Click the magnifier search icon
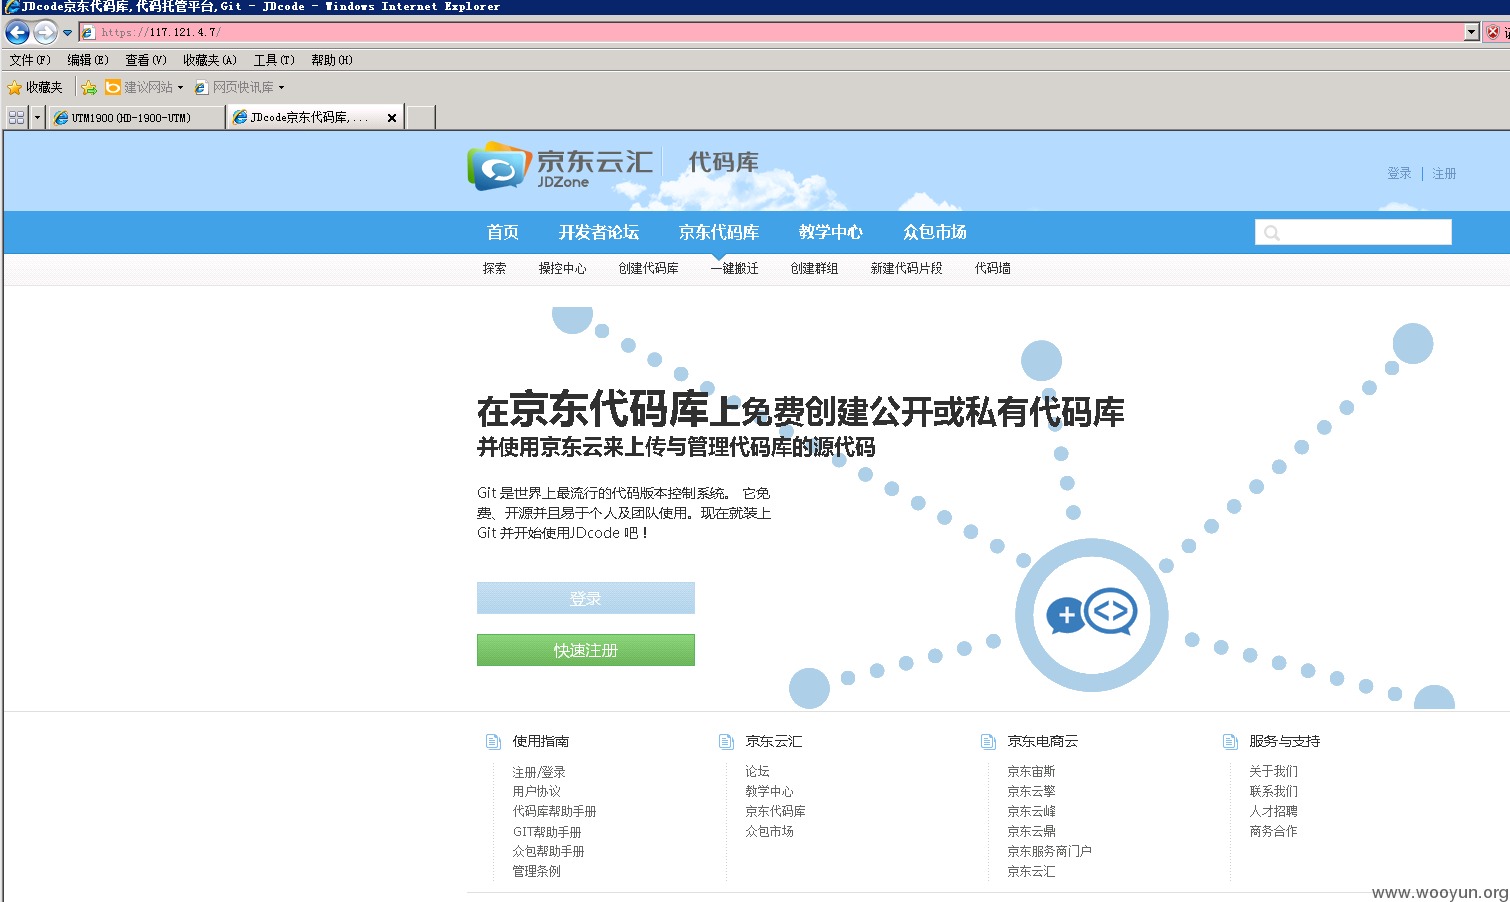This screenshot has height=902, width=1510. (x=1271, y=233)
